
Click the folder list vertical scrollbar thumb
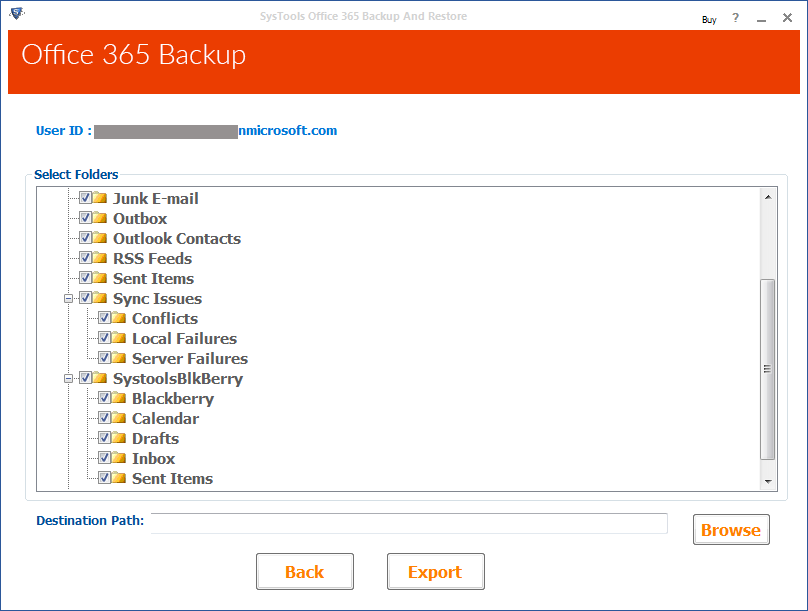(768, 369)
